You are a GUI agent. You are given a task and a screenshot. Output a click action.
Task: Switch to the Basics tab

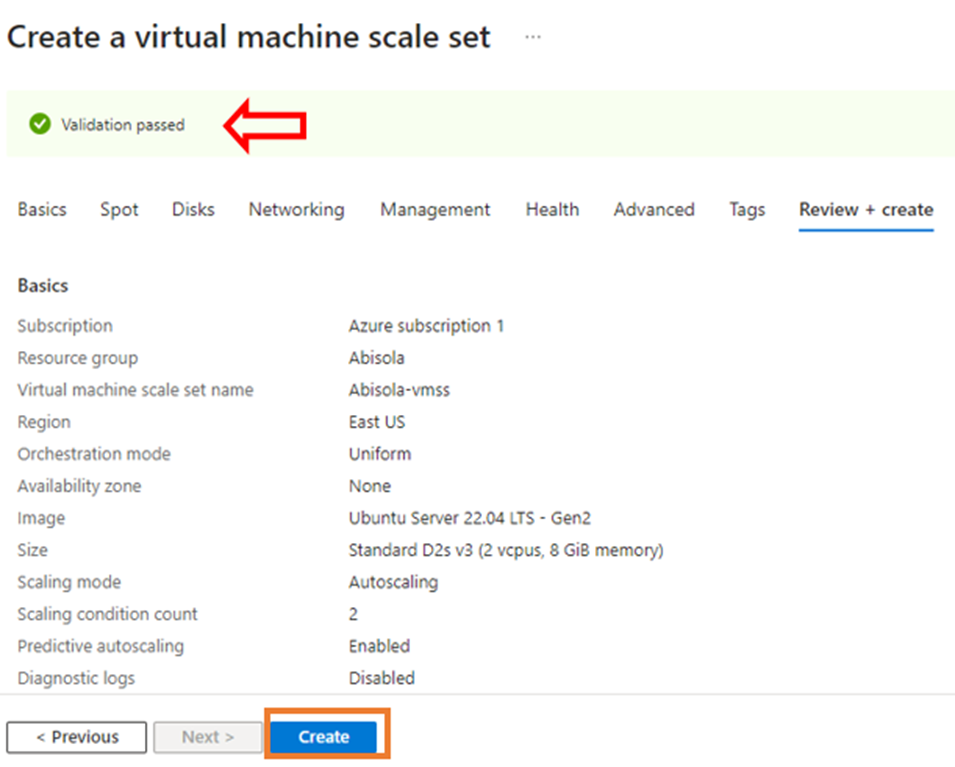(42, 210)
